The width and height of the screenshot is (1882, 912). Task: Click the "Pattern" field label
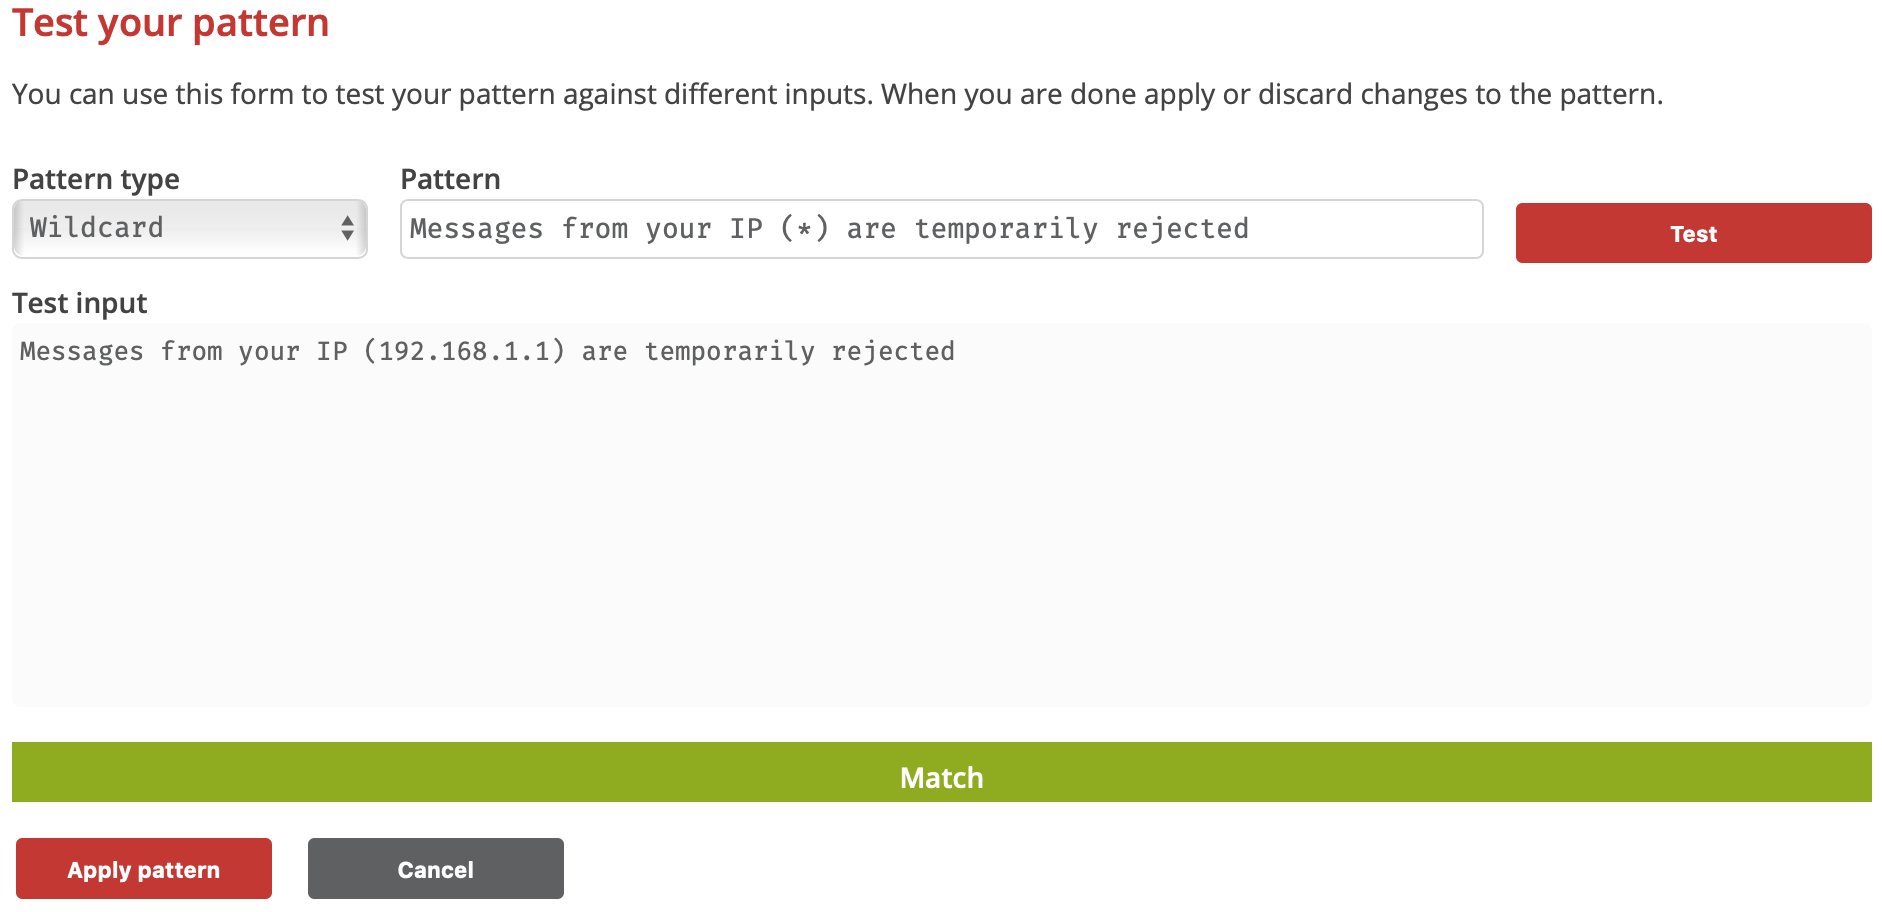click(x=450, y=179)
